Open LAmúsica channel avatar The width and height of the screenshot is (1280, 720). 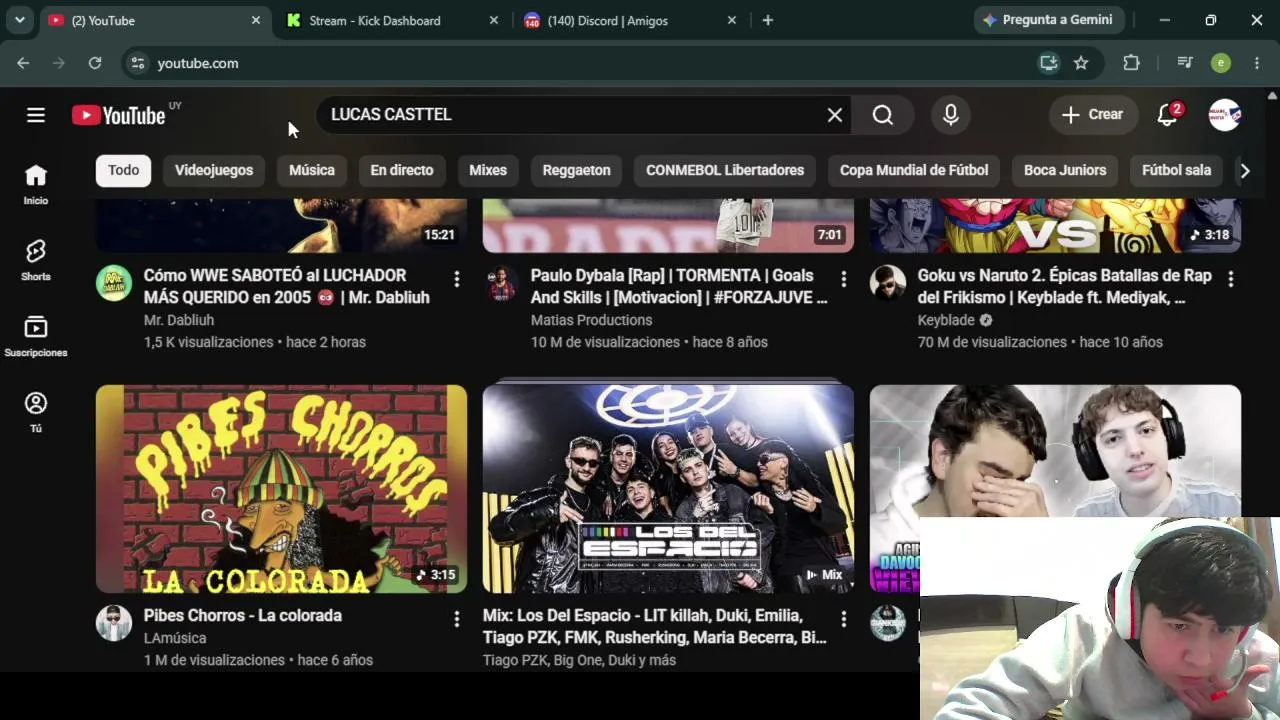[114, 623]
